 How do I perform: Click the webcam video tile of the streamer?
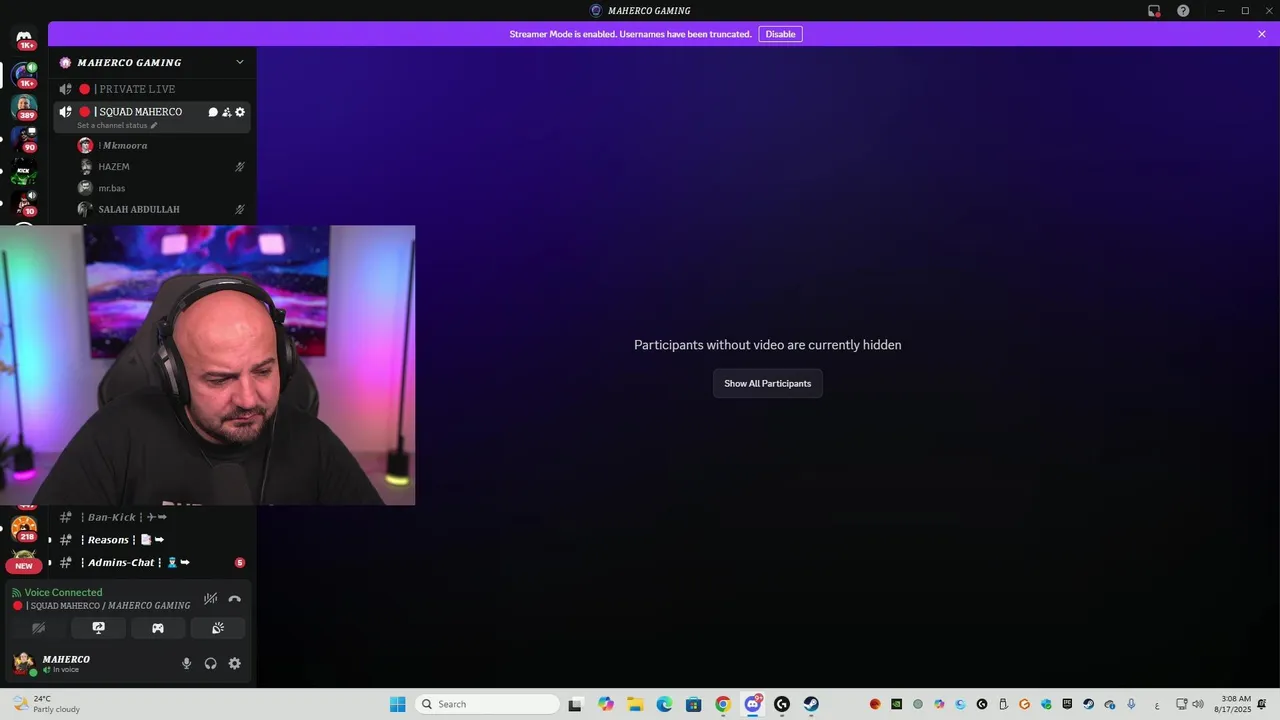click(x=207, y=365)
